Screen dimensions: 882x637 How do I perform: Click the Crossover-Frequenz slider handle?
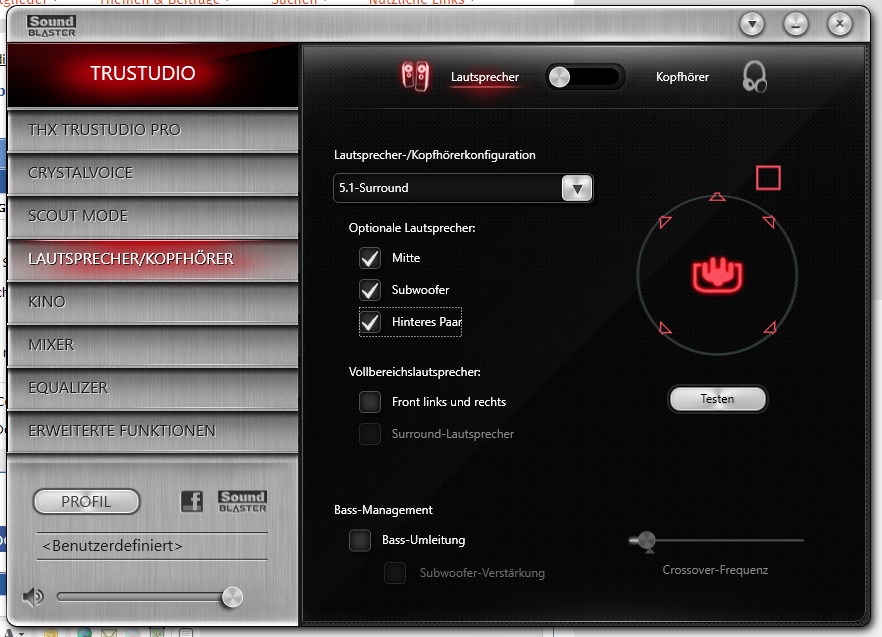coord(647,541)
